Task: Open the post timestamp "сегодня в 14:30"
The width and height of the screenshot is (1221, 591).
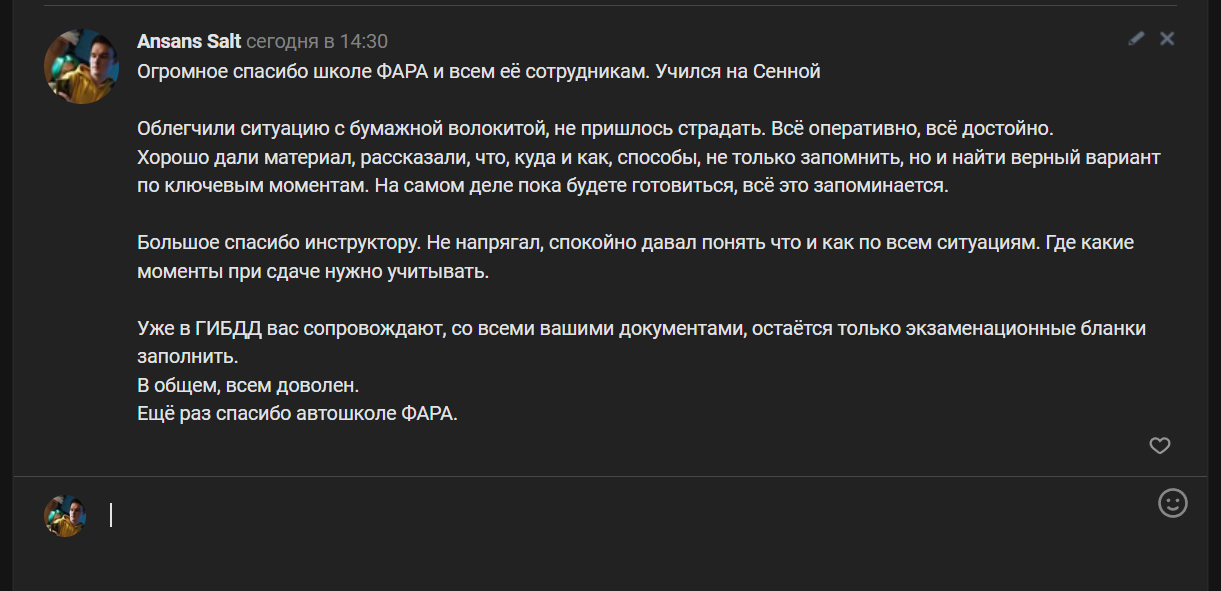Action: coord(317,41)
